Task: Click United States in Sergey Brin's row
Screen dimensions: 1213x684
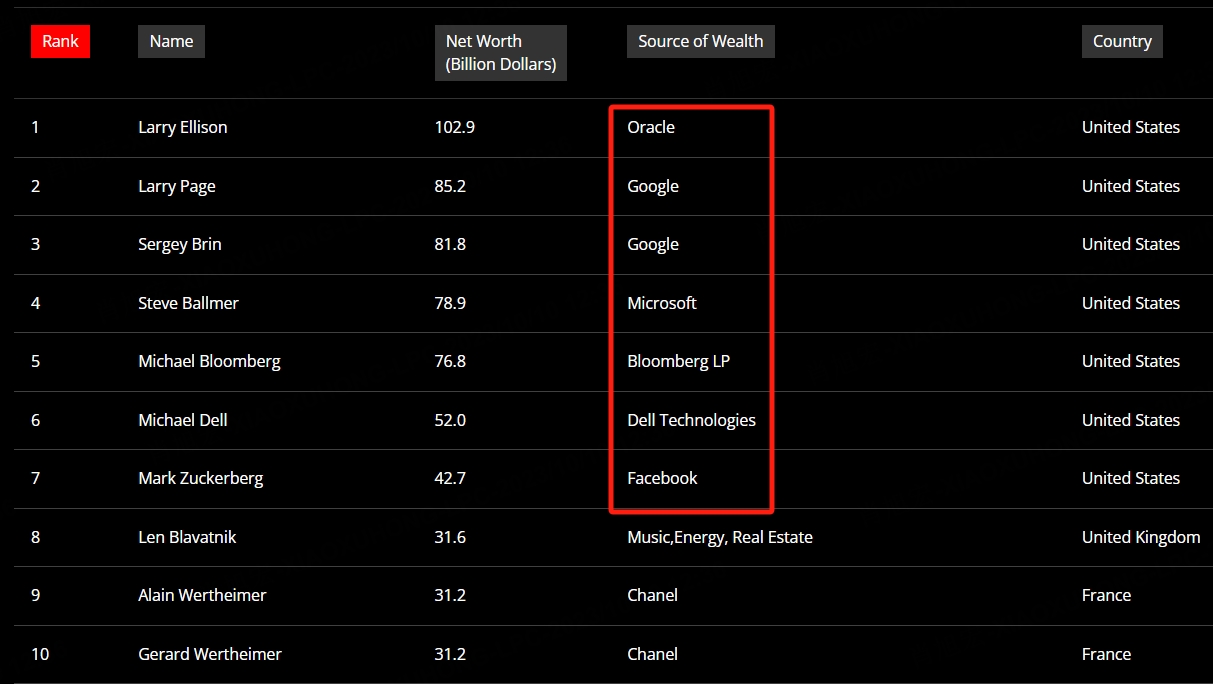Action: click(x=1131, y=244)
